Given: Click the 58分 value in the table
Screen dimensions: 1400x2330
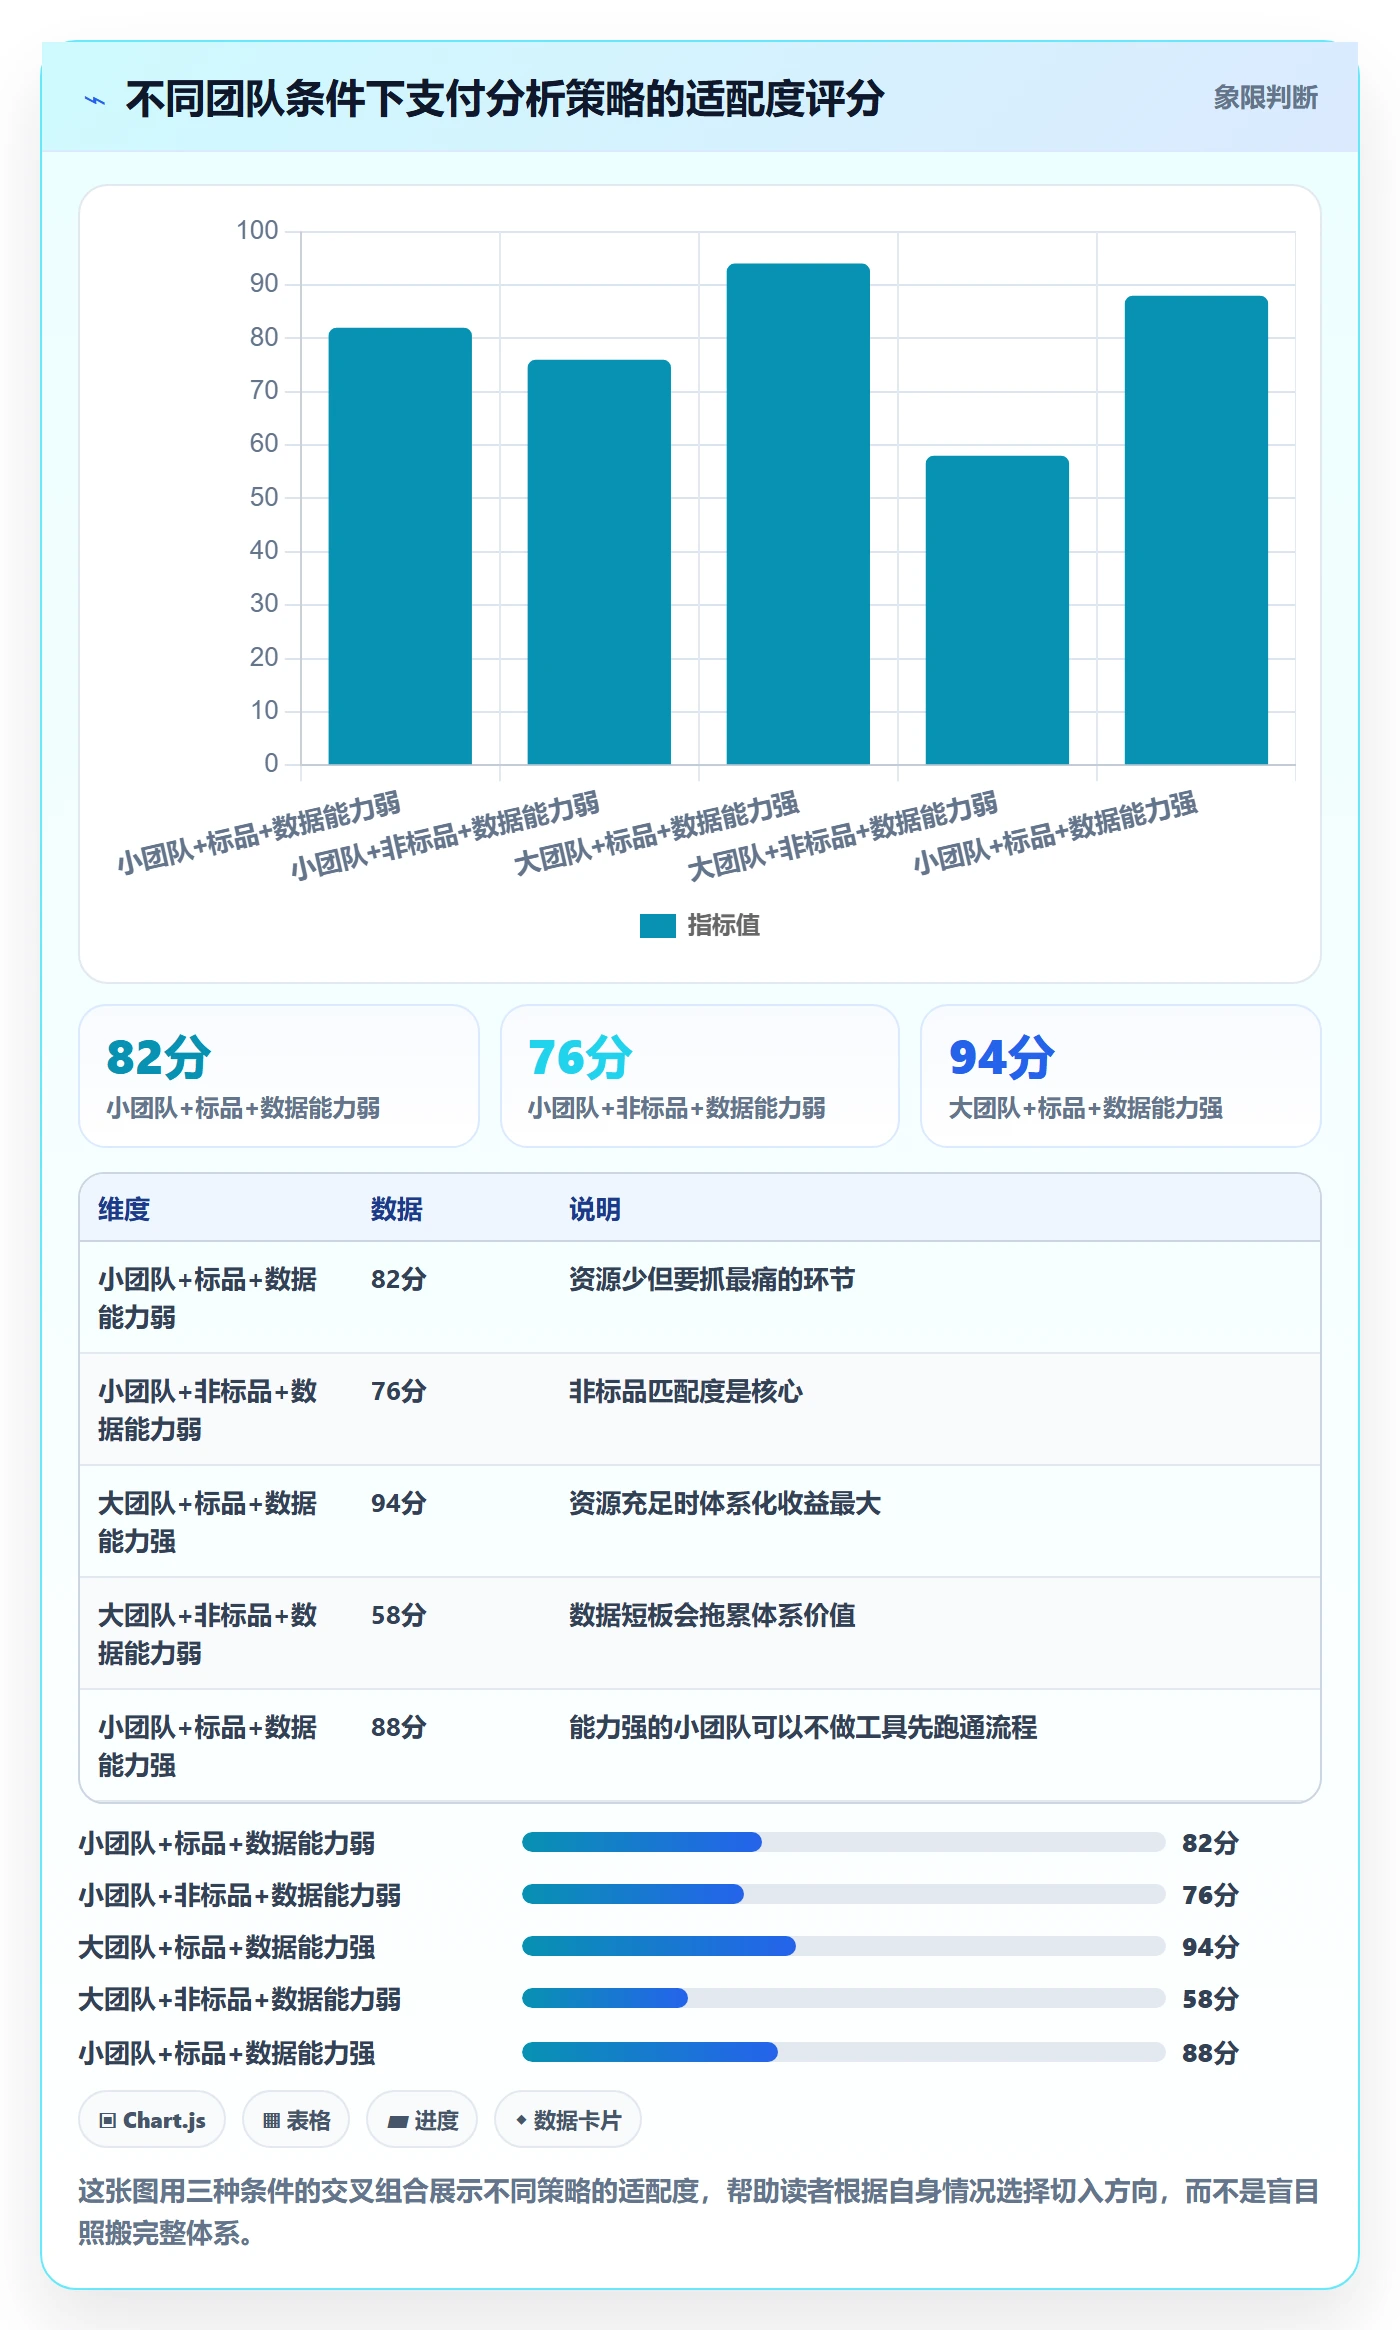Looking at the screenshot, I should point(399,1615).
